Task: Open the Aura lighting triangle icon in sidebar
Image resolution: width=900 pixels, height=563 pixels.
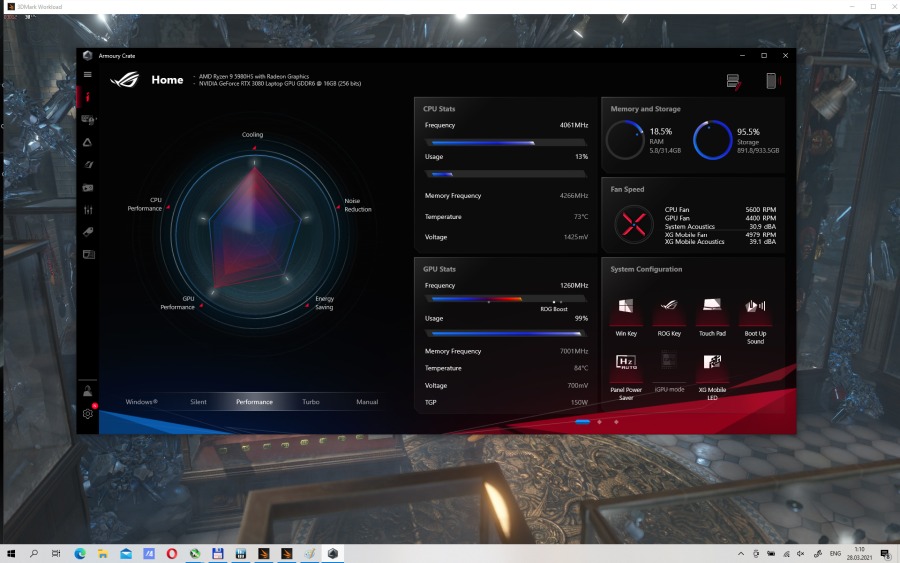Action: [x=88, y=142]
